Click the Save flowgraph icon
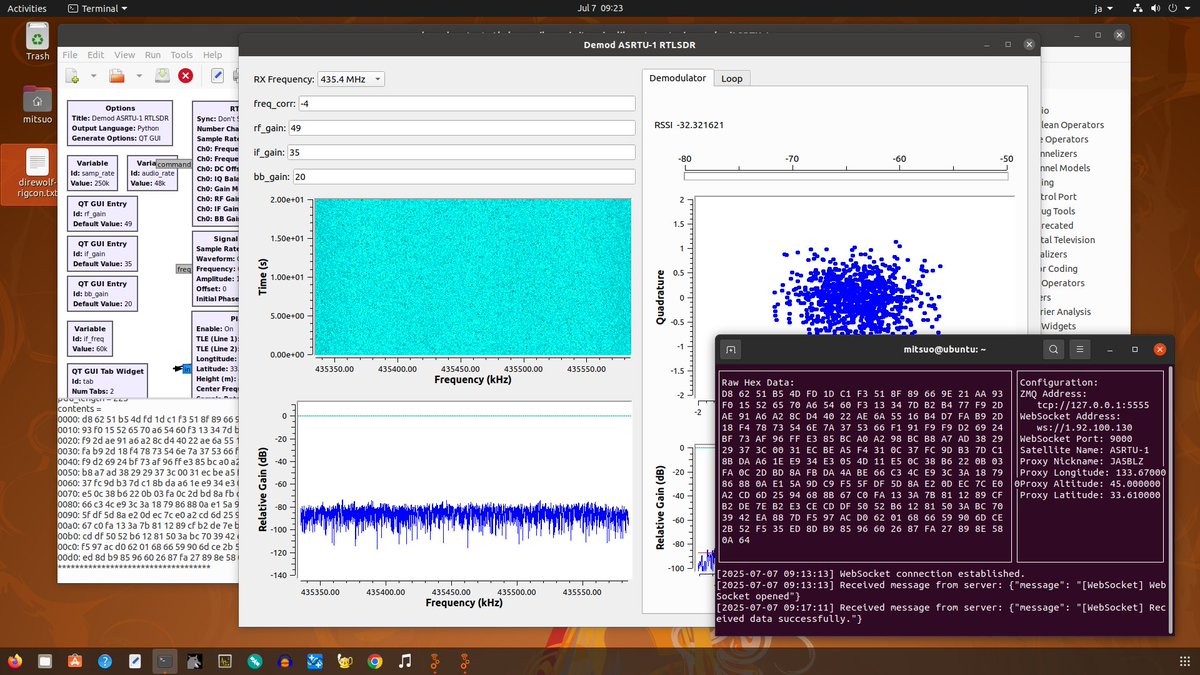Screen dimensions: 1200x675 point(162,76)
